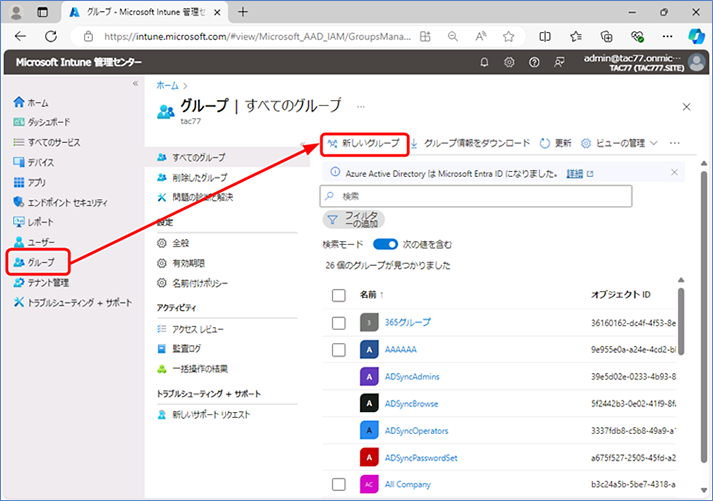713x501 pixels.
Task: Click the feedback icon in header
Action: tap(559, 62)
